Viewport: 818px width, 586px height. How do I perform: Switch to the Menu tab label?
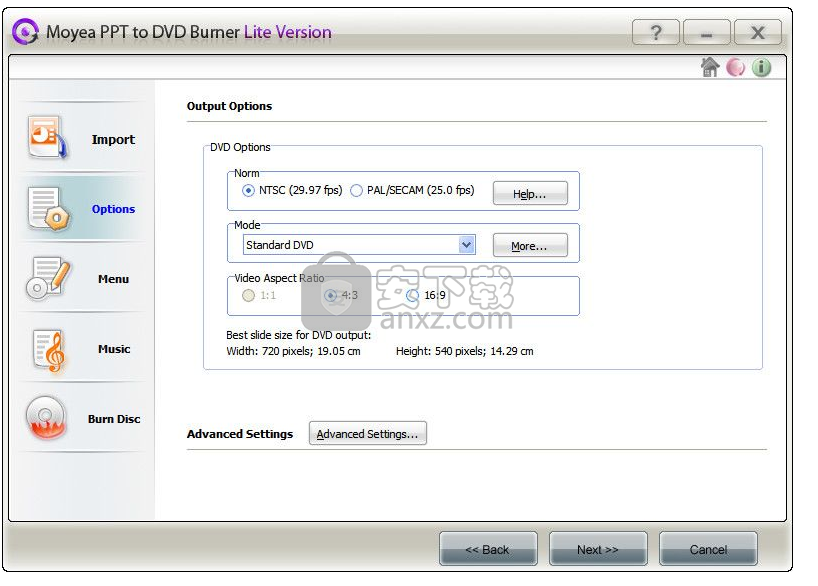click(x=113, y=279)
